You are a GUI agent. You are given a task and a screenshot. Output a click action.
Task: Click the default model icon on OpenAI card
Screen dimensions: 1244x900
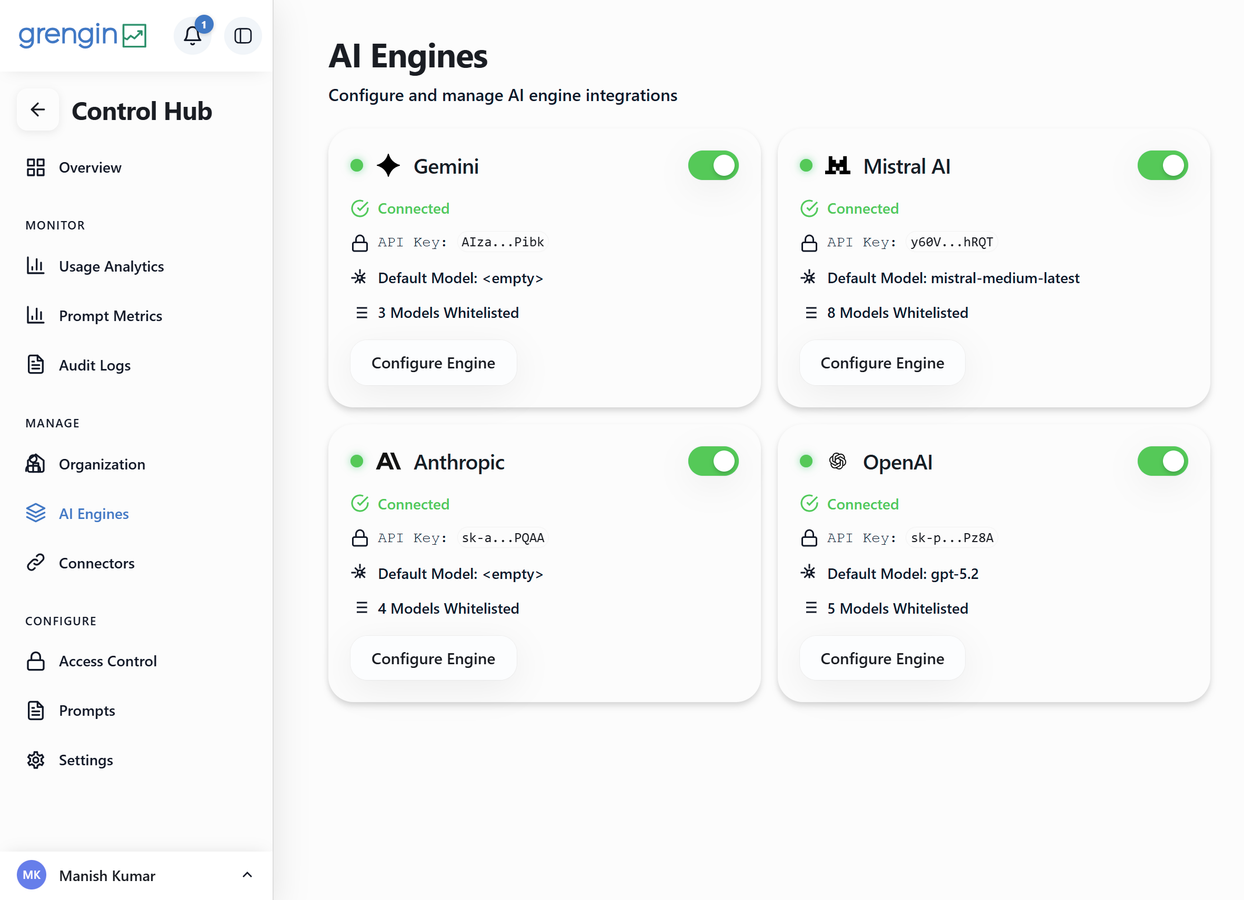pos(809,573)
